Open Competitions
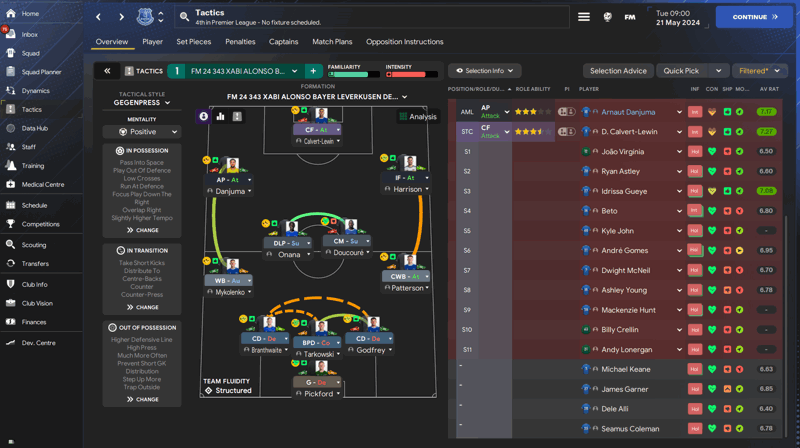 click(x=40, y=224)
